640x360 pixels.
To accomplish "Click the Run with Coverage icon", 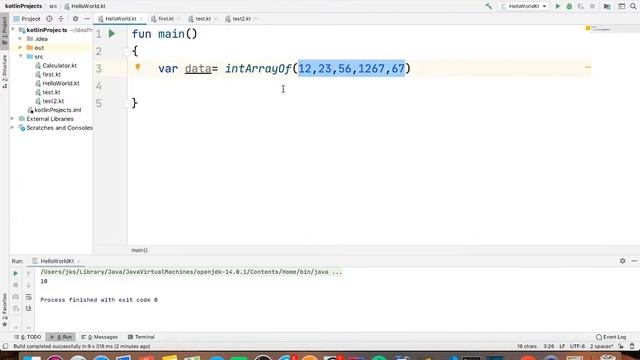I will click(580, 6).
